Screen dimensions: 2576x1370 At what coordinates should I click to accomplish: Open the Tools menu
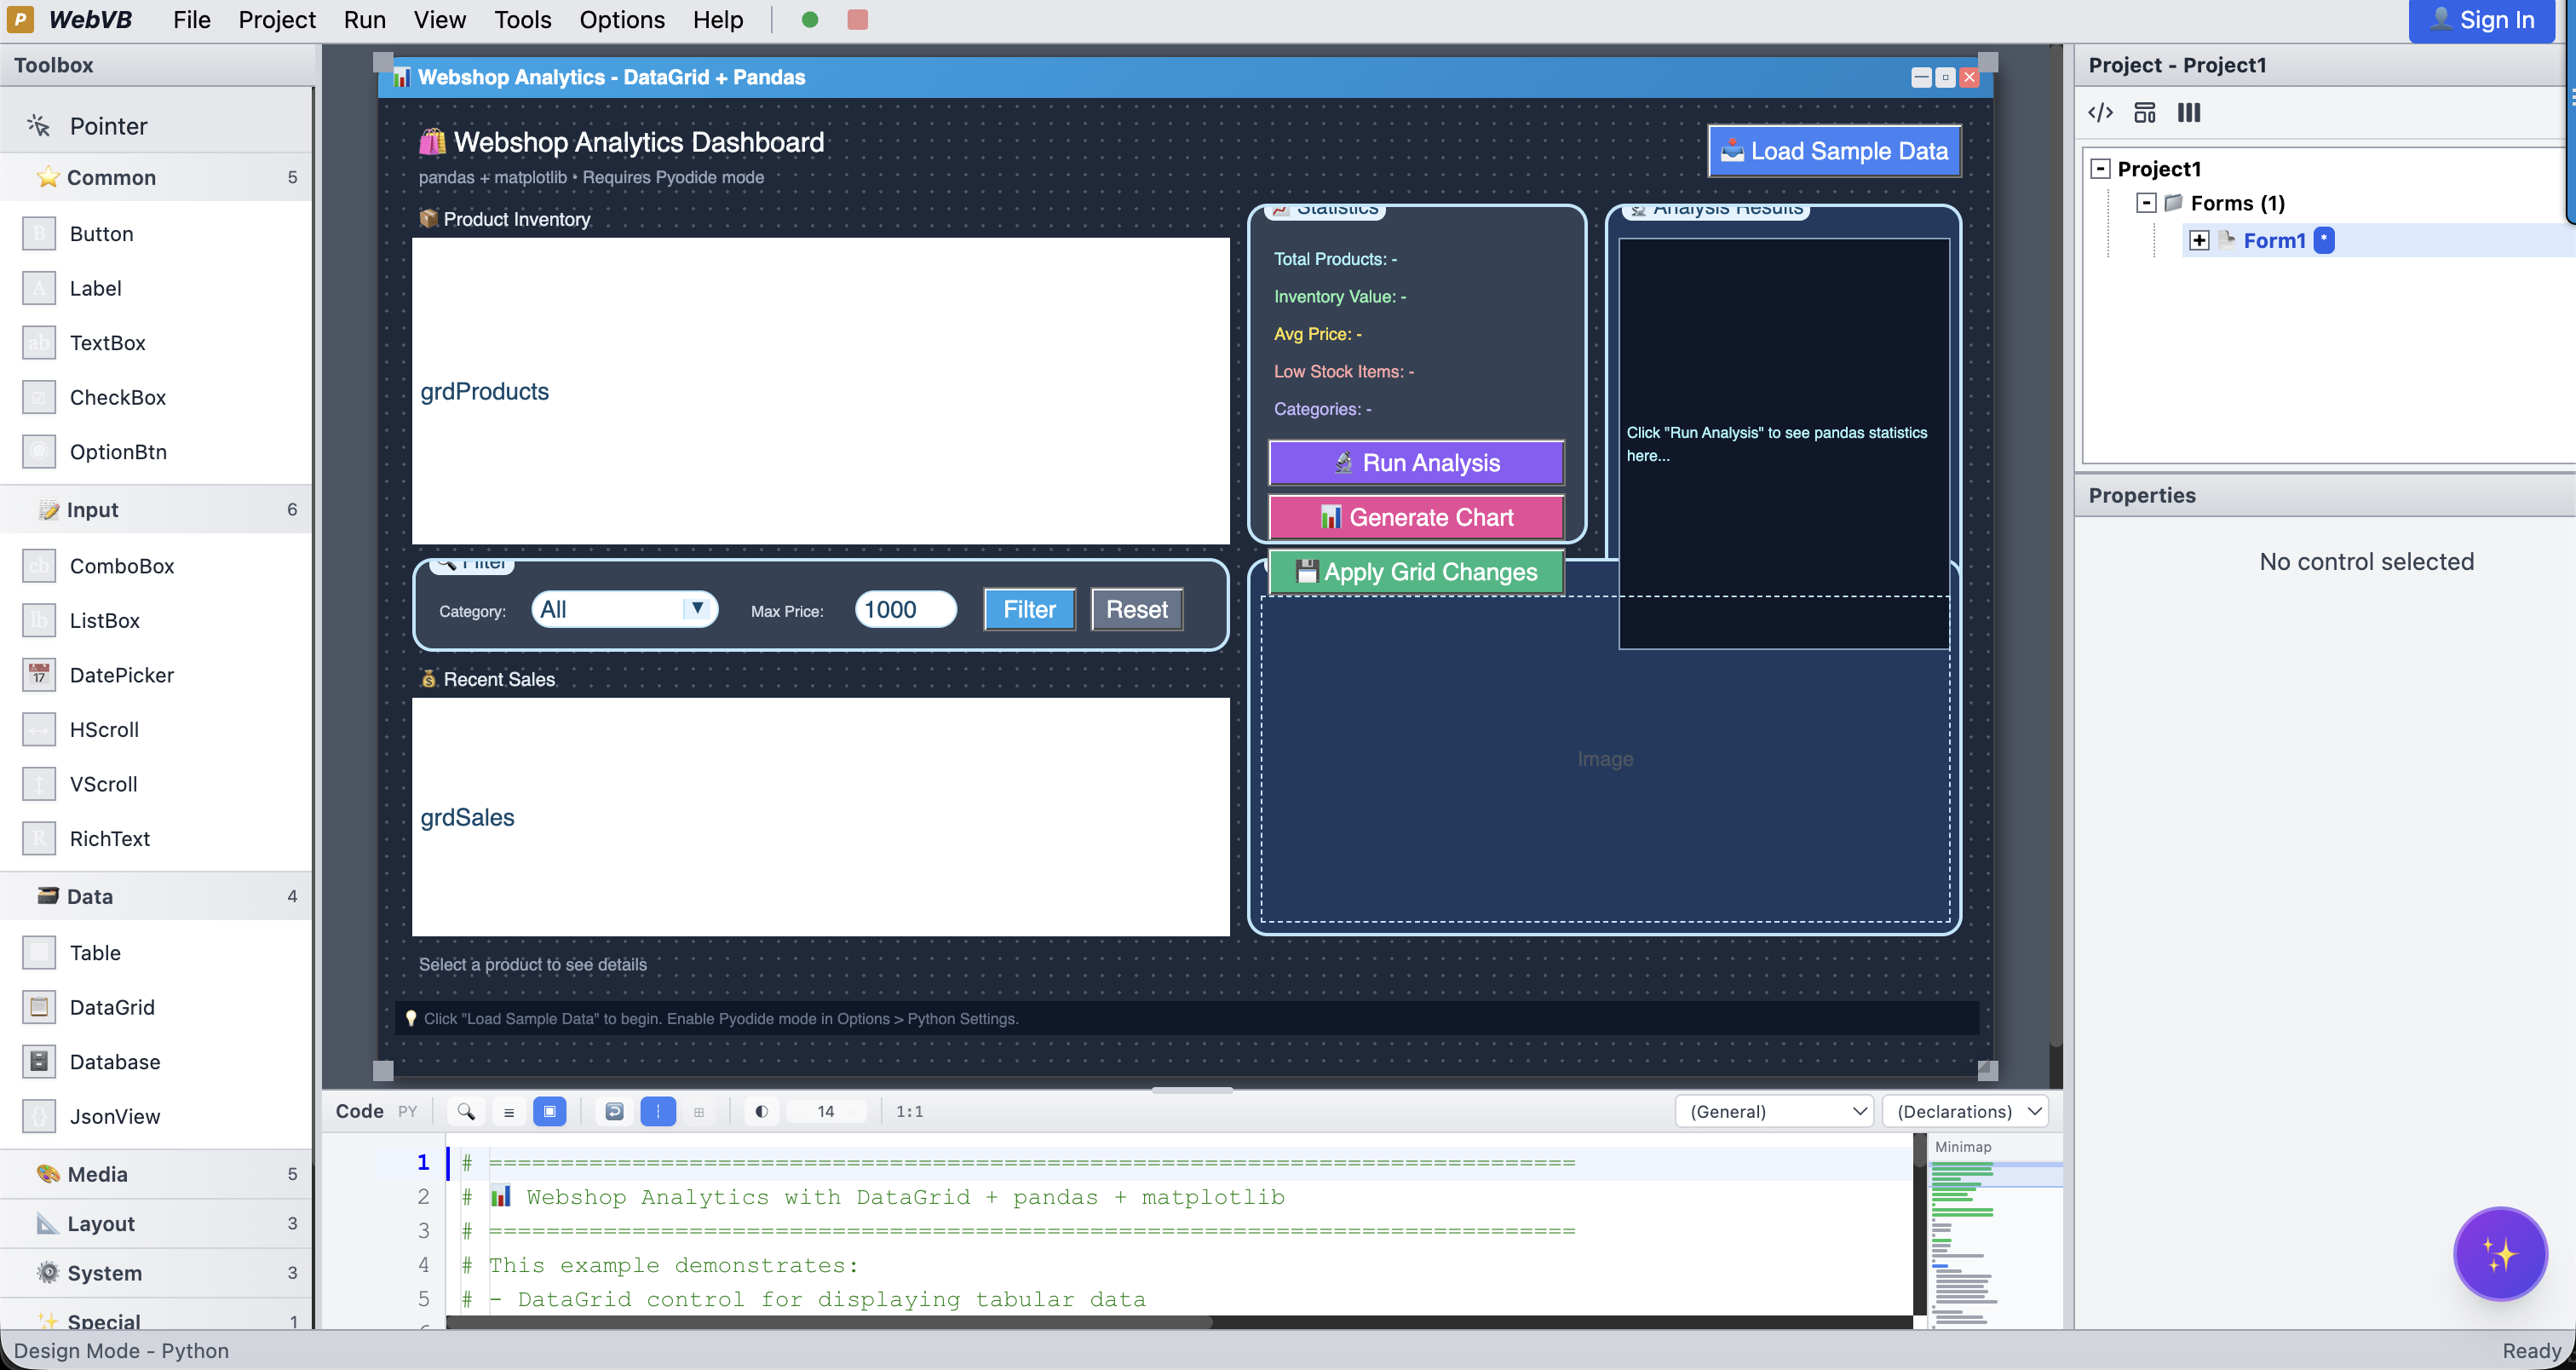coord(522,20)
